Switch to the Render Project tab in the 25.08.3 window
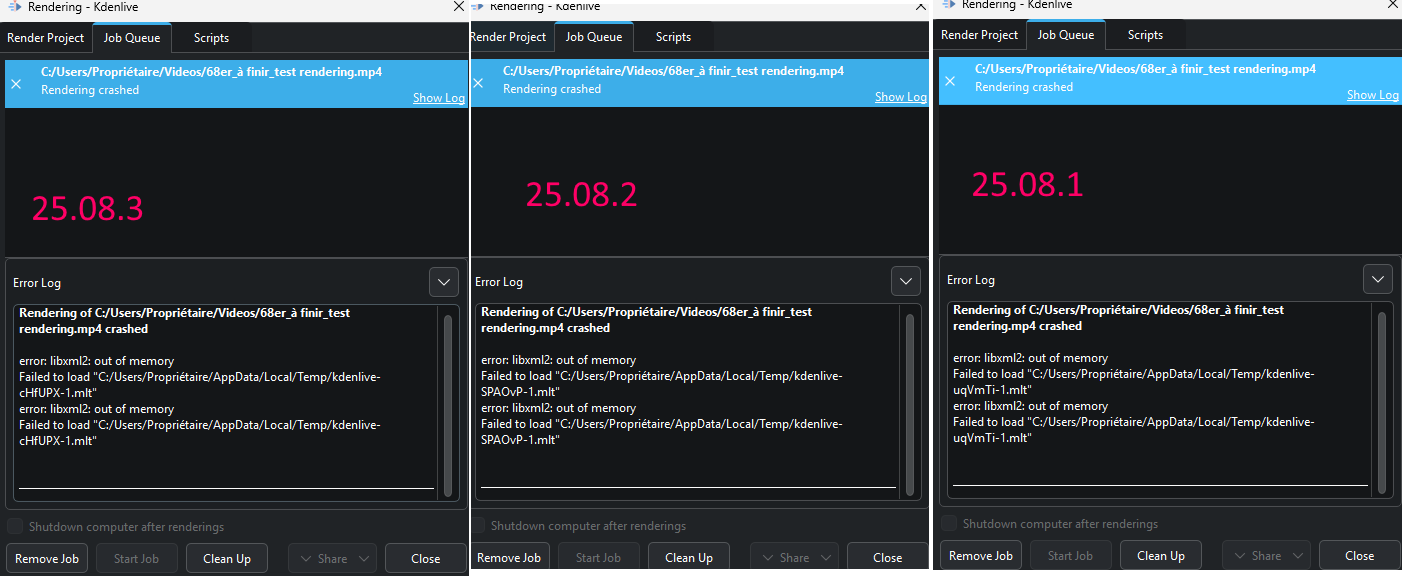 (x=46, y=38)
